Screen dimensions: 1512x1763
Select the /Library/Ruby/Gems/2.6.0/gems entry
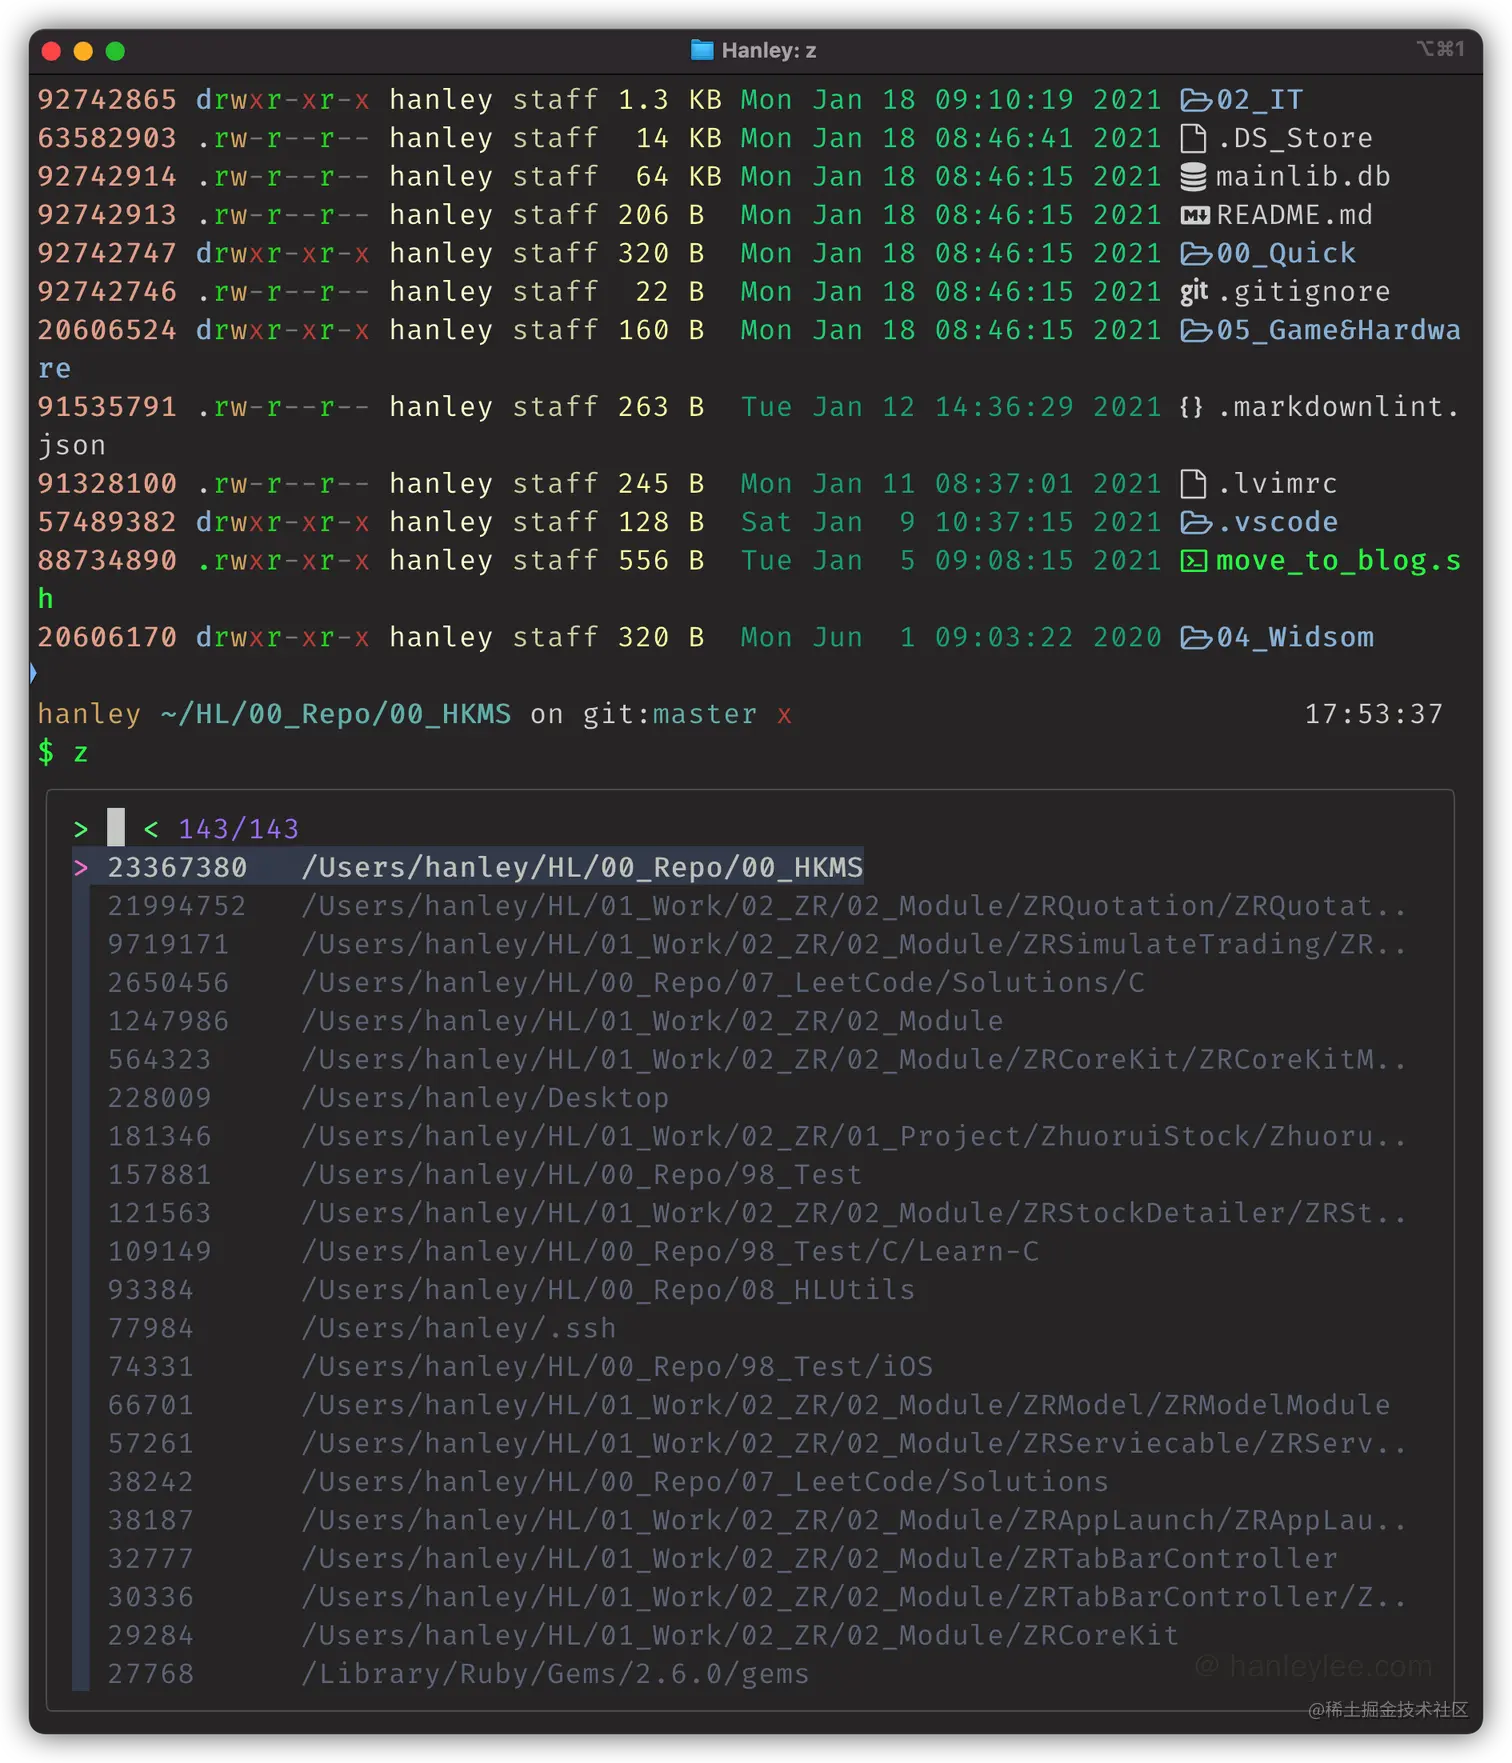[x=458, y=1674]
